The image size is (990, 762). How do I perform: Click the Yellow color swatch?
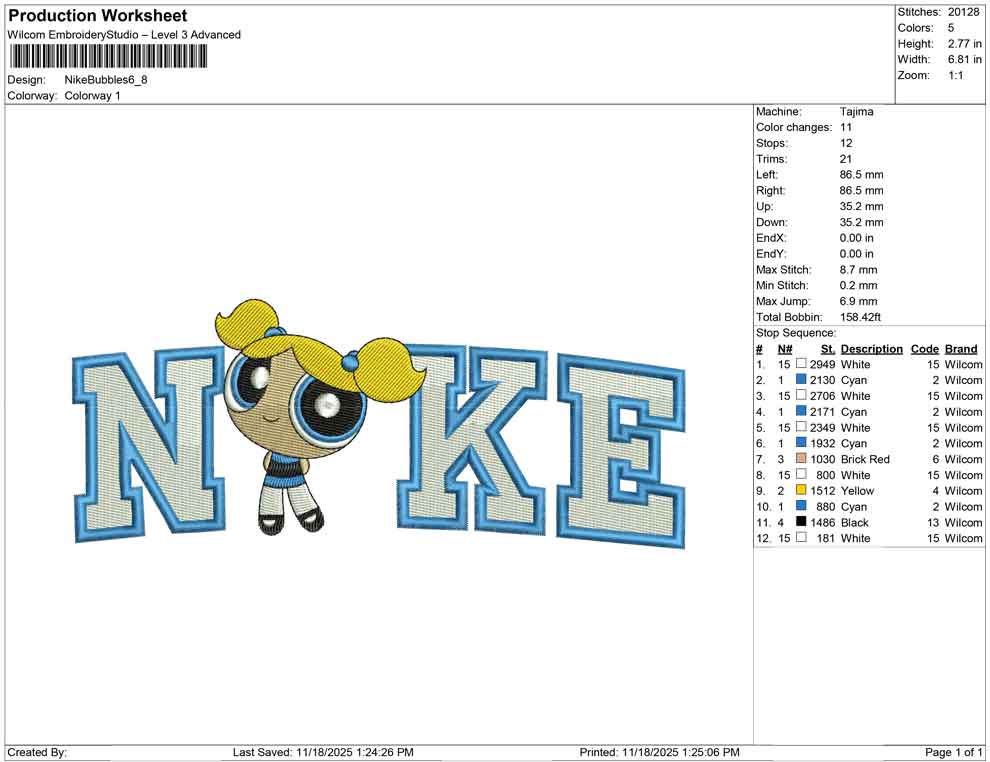point(801,490)
